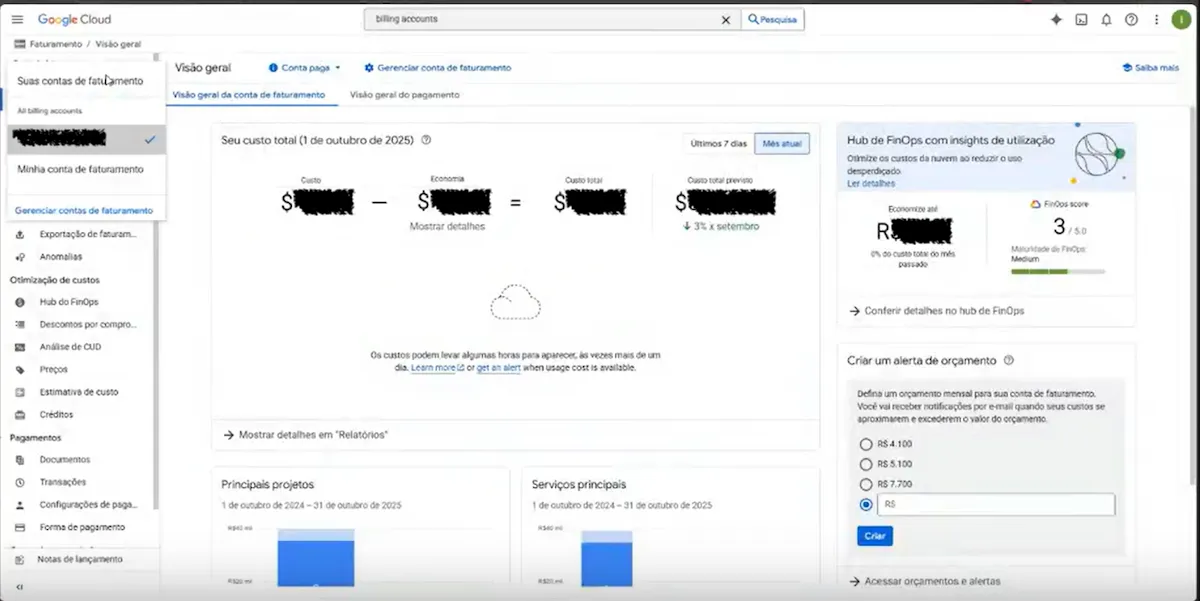This screenshot has height=601, width=1200.
Task: Click the Forma de pagamento card icon
Action: click(x=20, y=527)
